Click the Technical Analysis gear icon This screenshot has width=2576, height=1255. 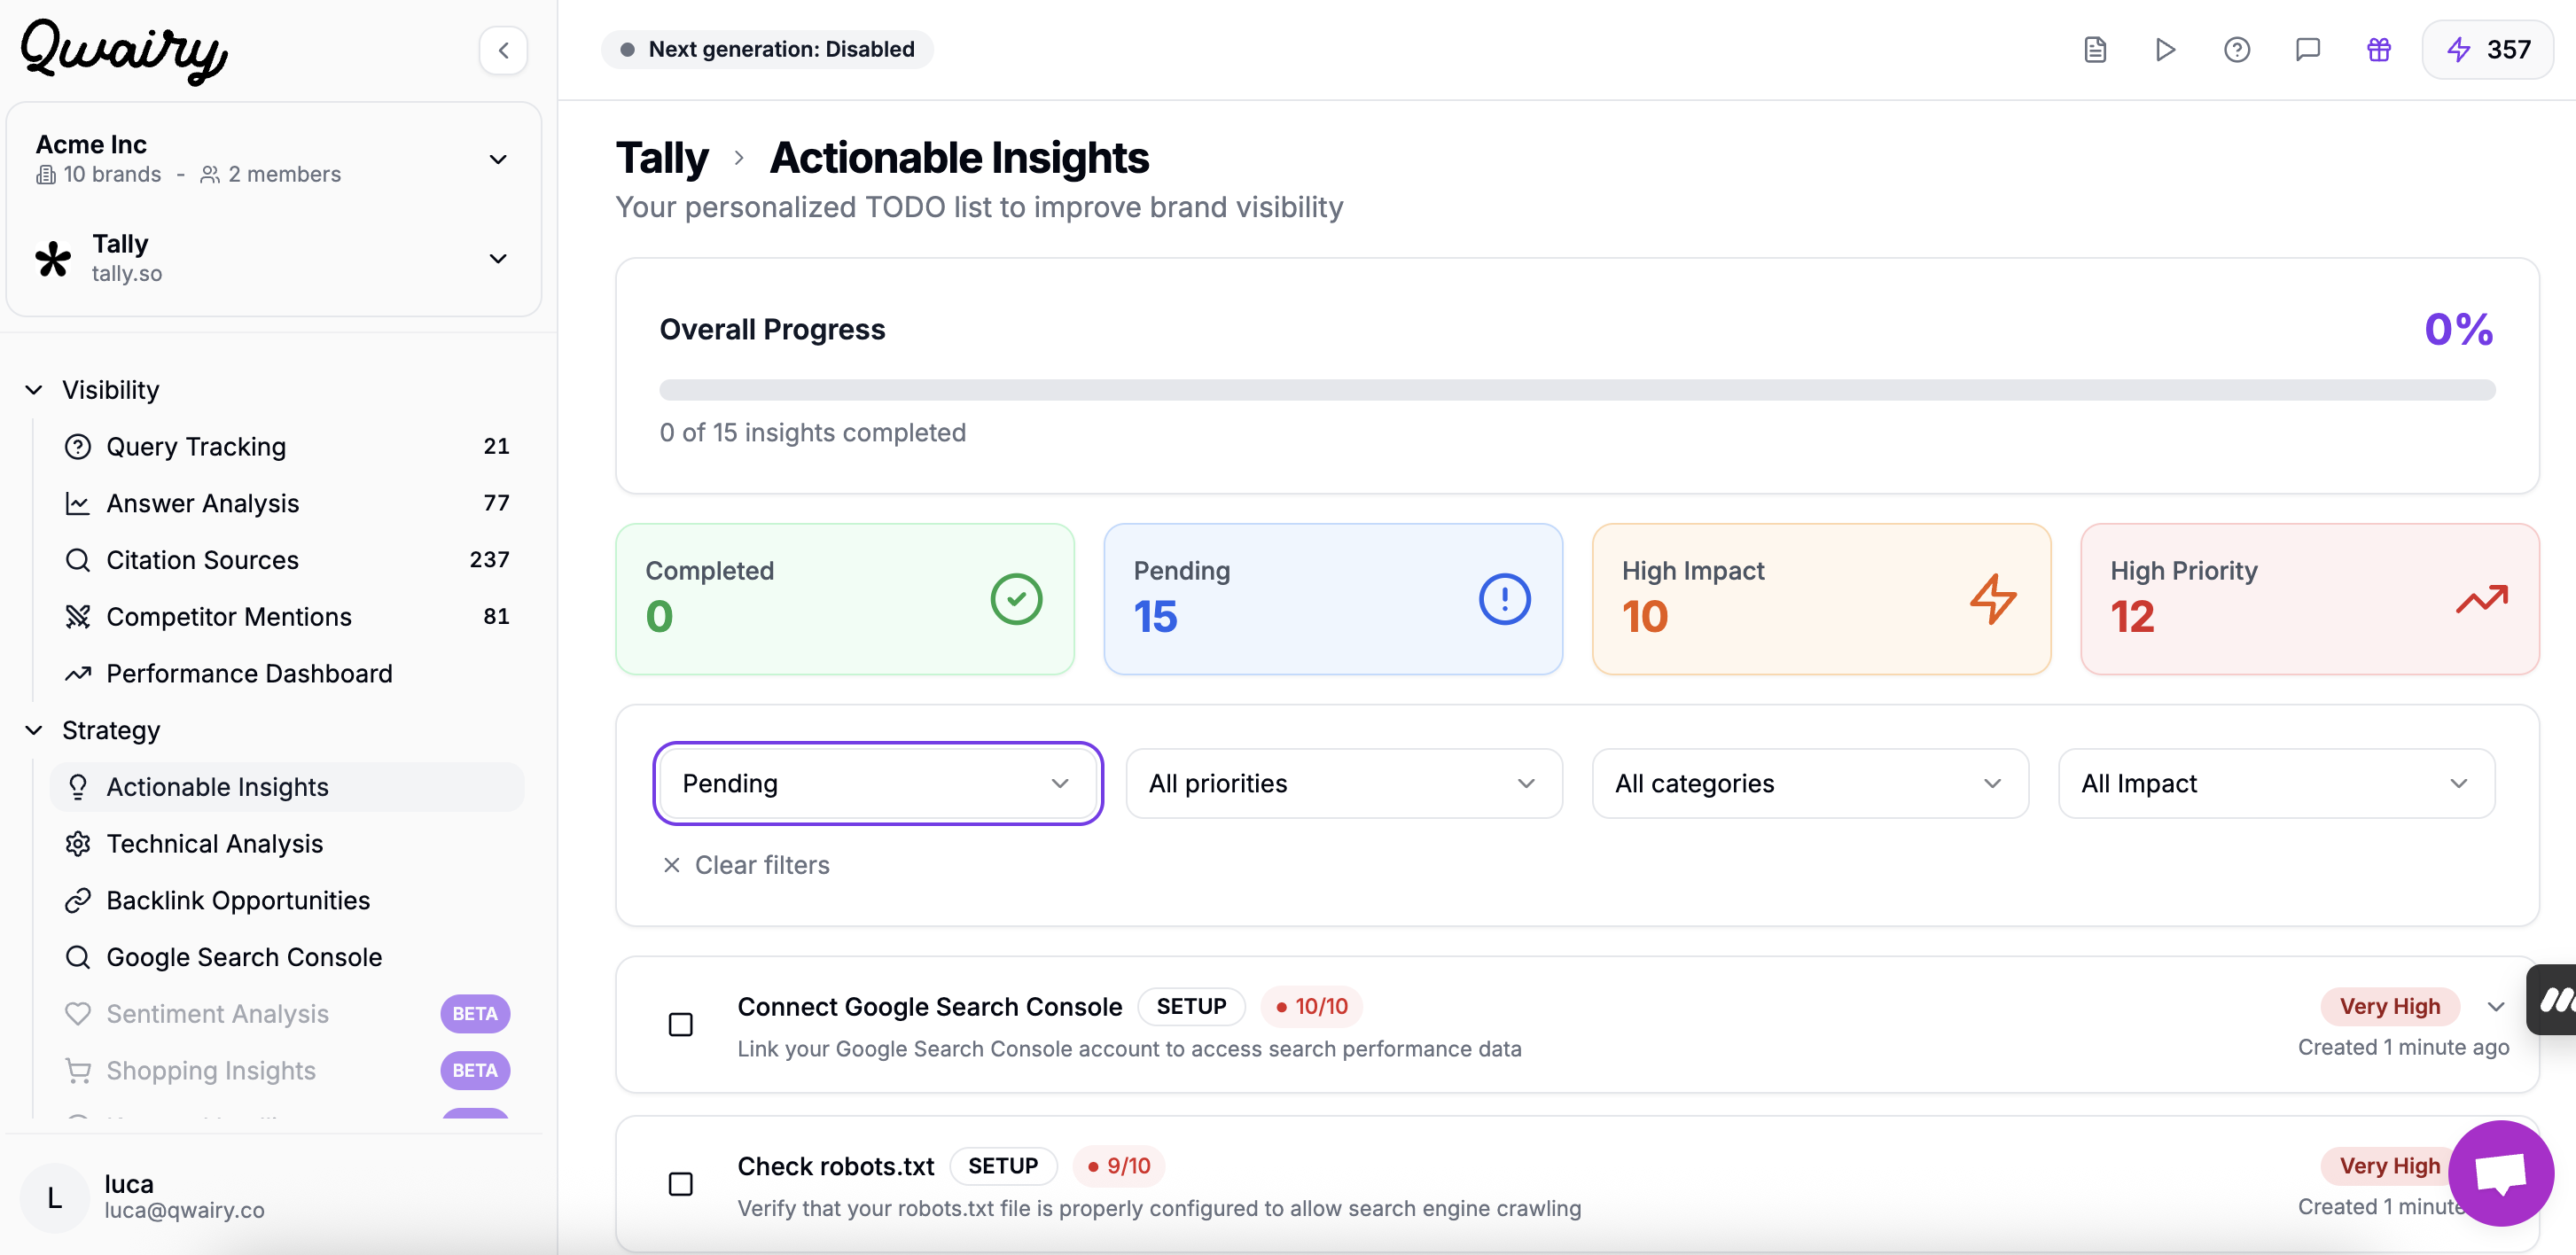pyautogui.click(x=78, y=844)
